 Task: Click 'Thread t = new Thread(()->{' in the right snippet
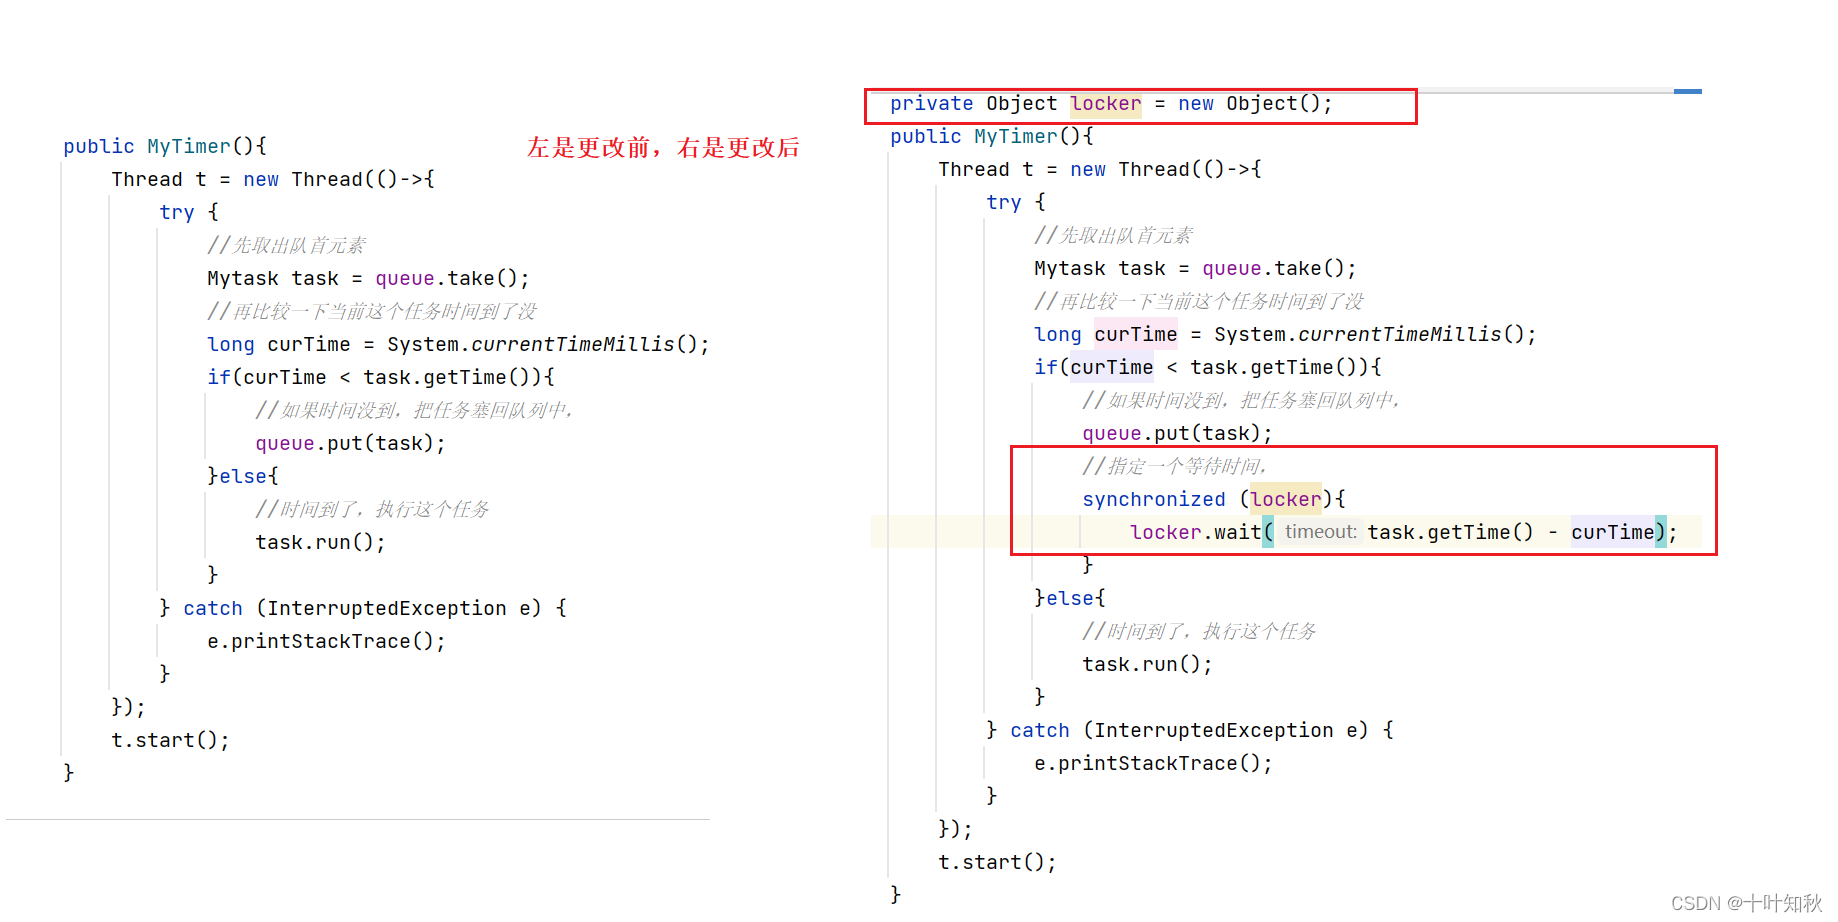[1100, 170]
